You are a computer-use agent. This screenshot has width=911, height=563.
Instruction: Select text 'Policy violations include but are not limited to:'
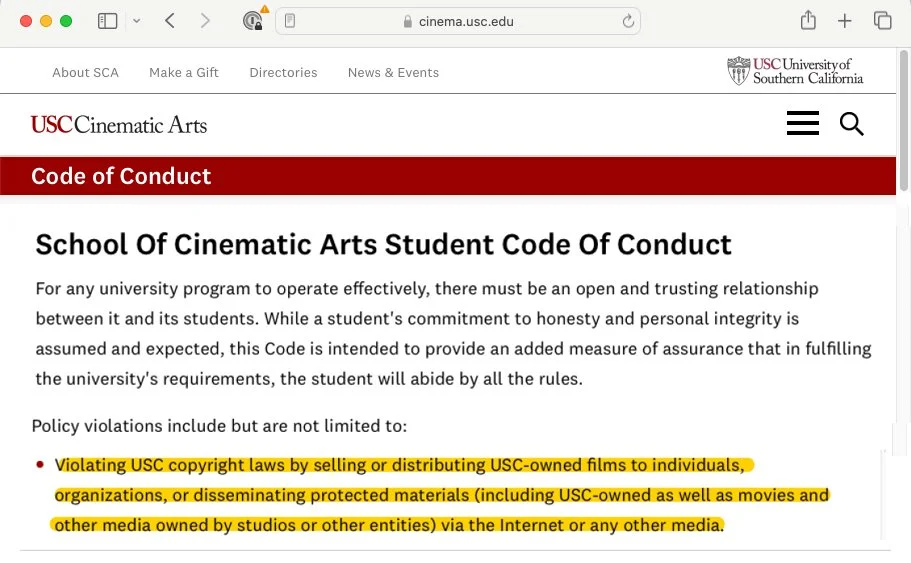pyautogui.click(x=220, y=426)
